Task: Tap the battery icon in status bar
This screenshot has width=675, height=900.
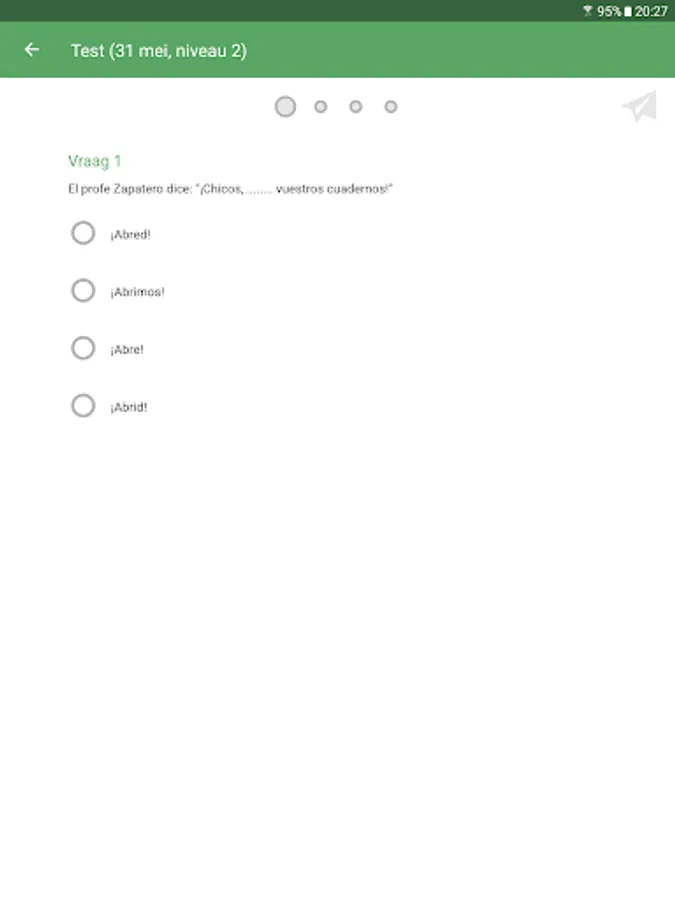Action: click(628, 11)
